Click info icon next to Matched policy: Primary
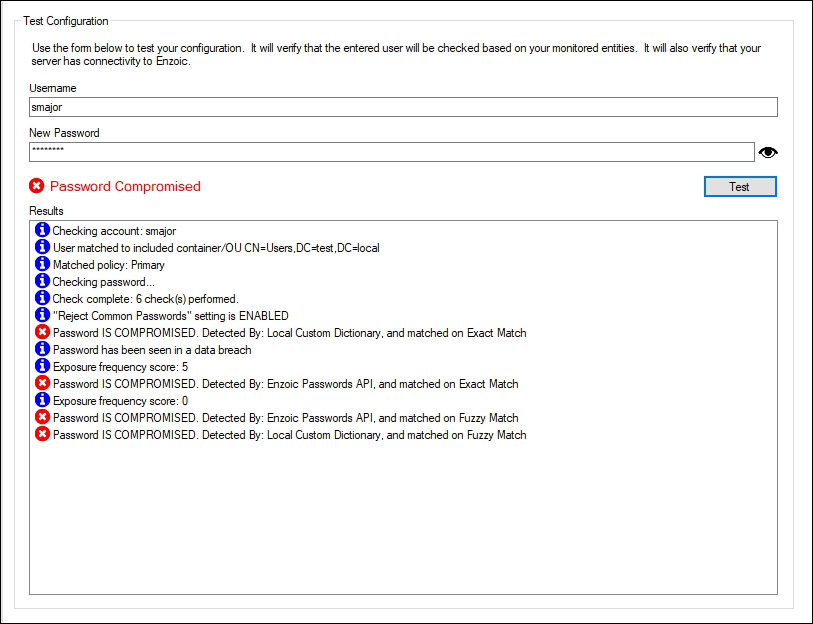Image resolution: width=813 pixels, height=624 pixels. [42, 265]
